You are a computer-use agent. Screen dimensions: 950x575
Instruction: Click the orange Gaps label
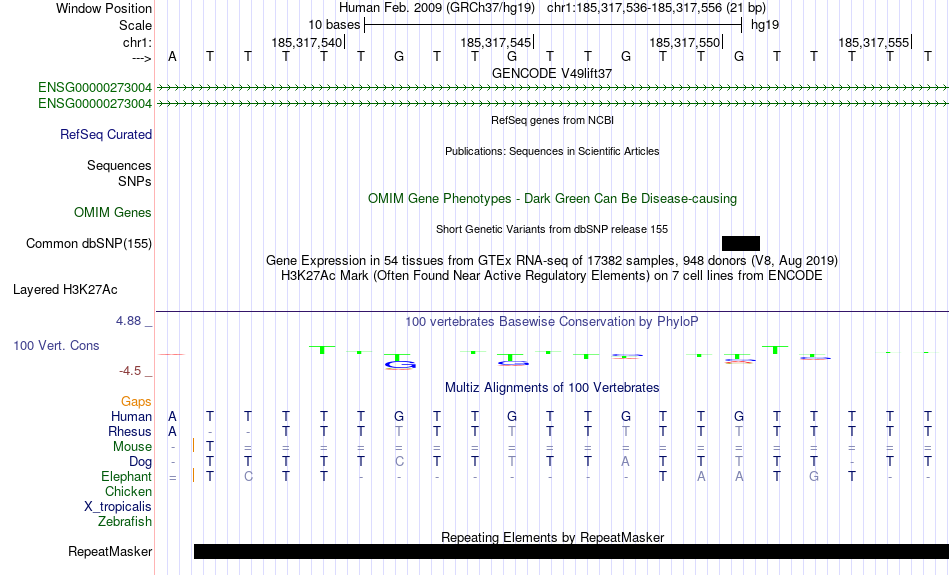[x=136, y=401]
